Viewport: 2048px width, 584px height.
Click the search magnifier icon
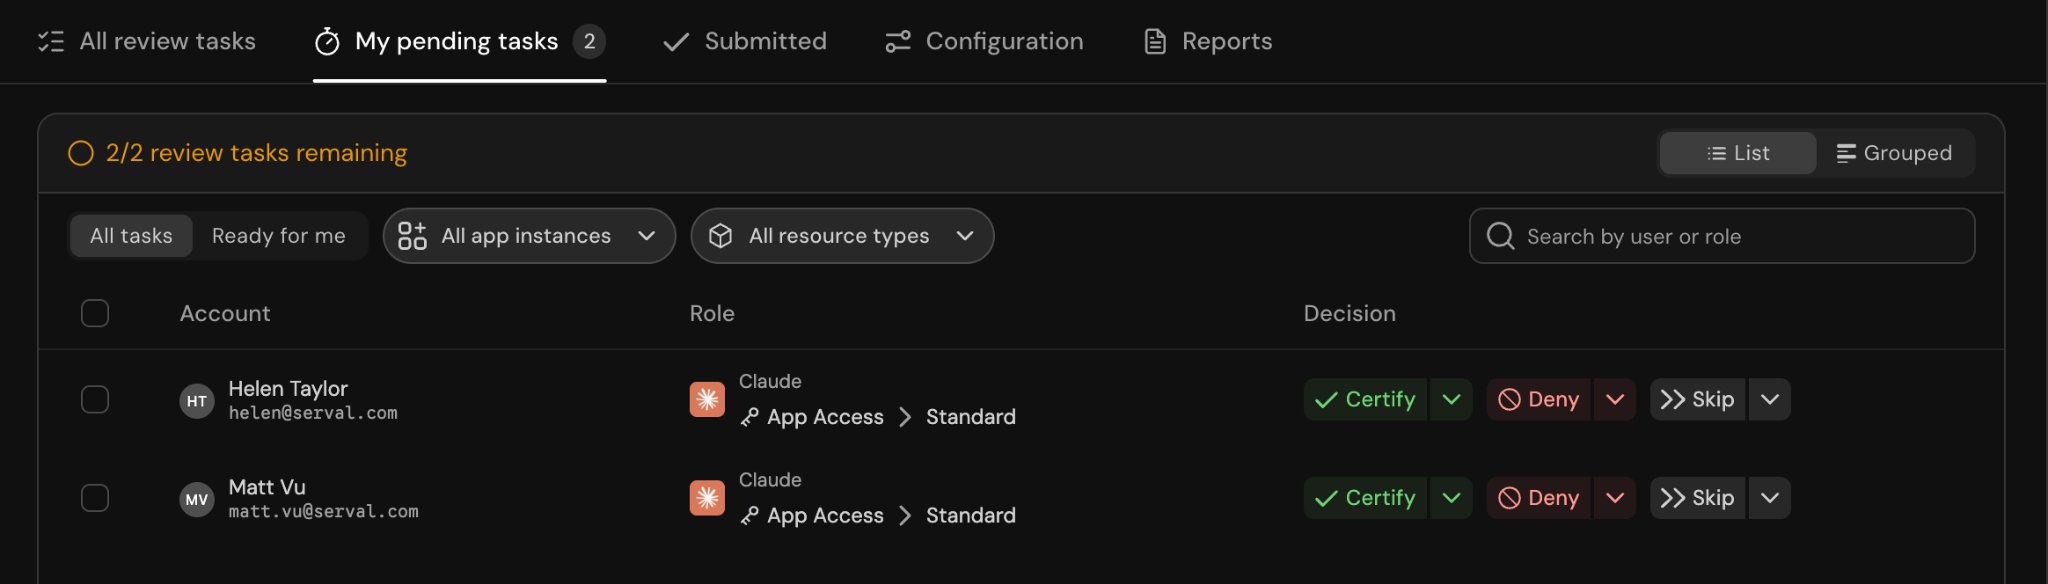tap(1500, 236)
